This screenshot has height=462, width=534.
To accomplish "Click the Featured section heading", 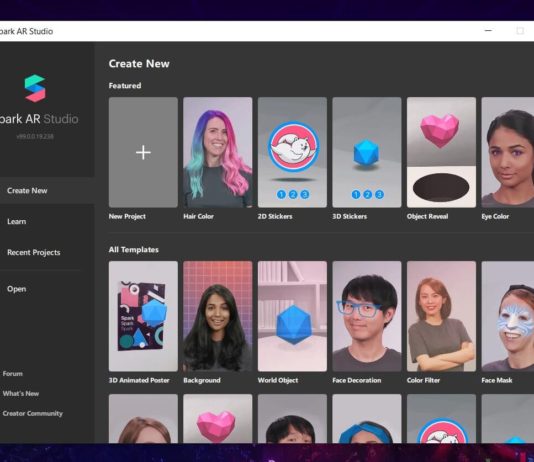I will pos(125,86).
